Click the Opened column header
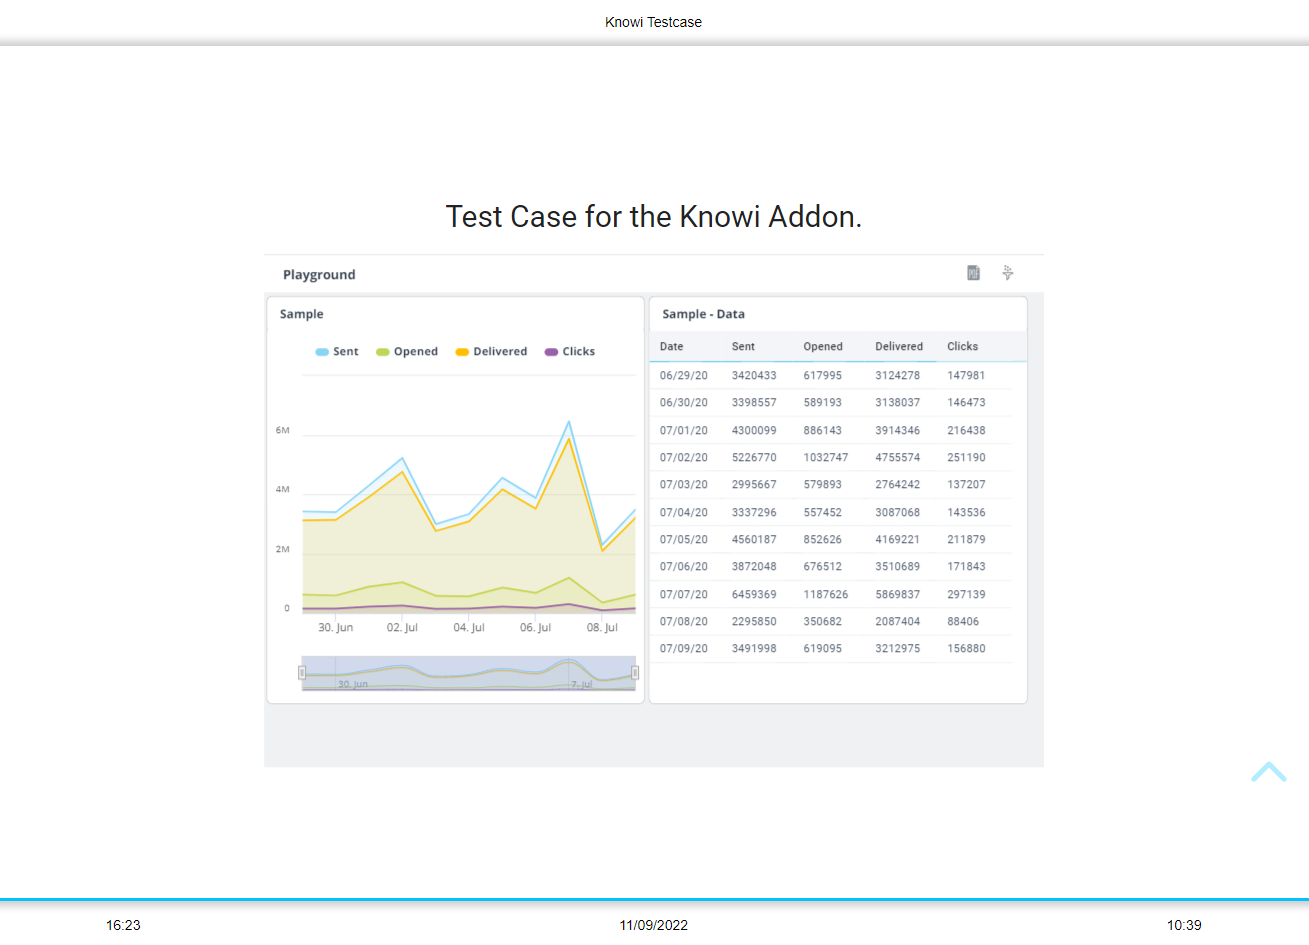 [x=823, y=347]
